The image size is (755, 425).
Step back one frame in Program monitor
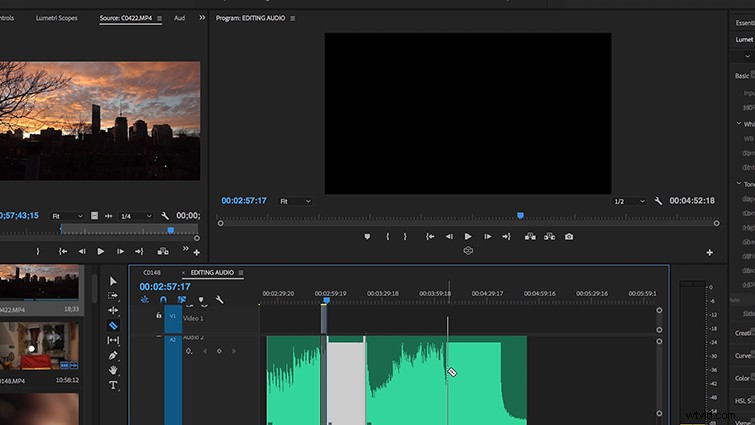click(449, 236)
